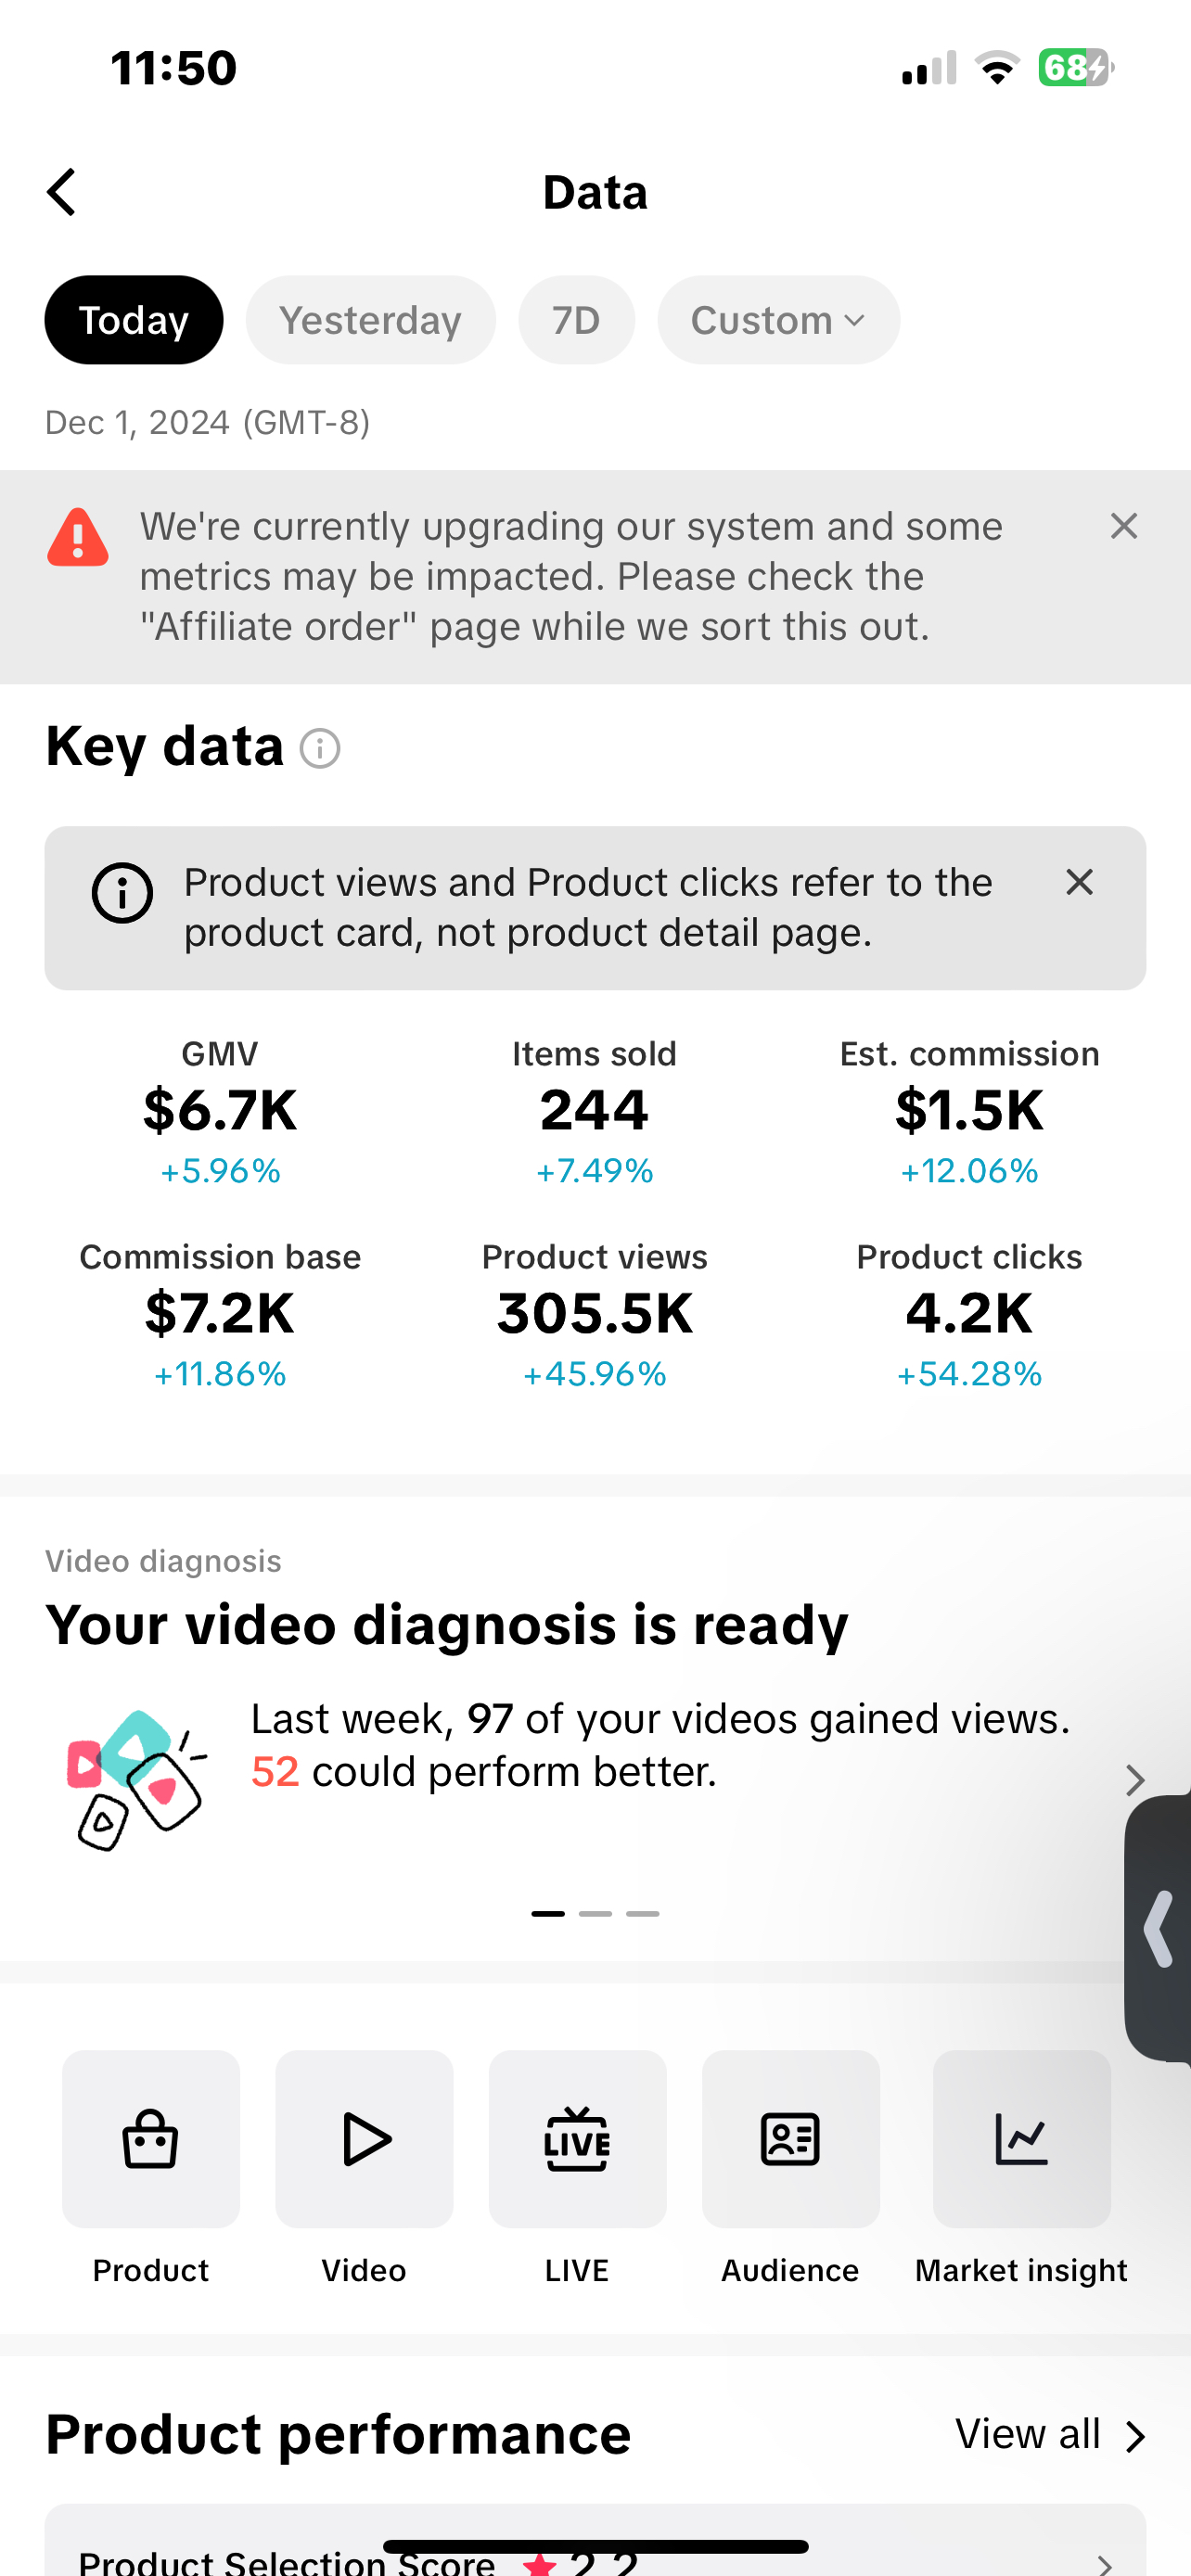The image size is (1191, 2576).
Task: Switch to the Yesterday filter
Action: click(370, 320)
